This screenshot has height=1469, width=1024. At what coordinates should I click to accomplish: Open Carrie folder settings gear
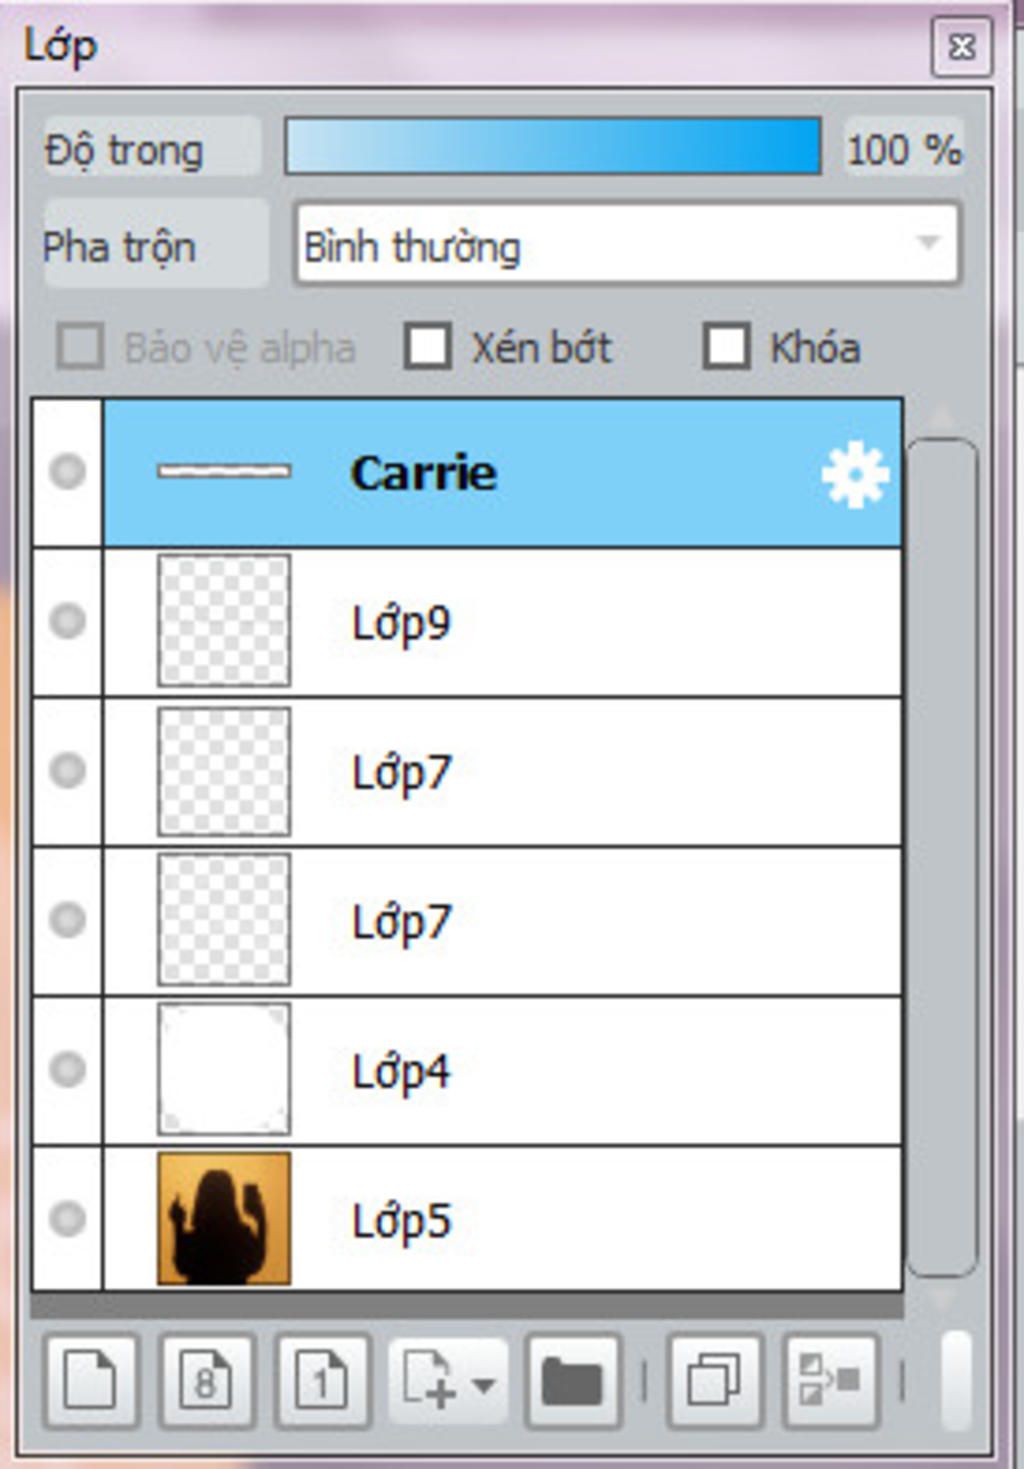pyautogui.click(x=855, y=473)
